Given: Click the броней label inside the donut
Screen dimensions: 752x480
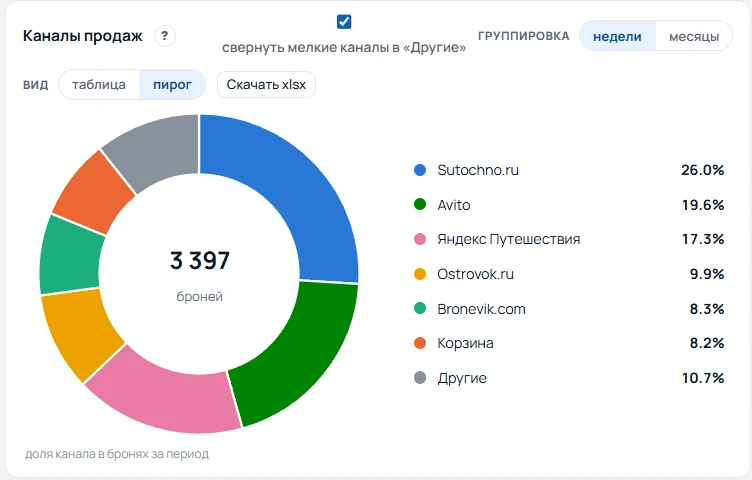Looking at the screenshot, I should tap(200, 296).
